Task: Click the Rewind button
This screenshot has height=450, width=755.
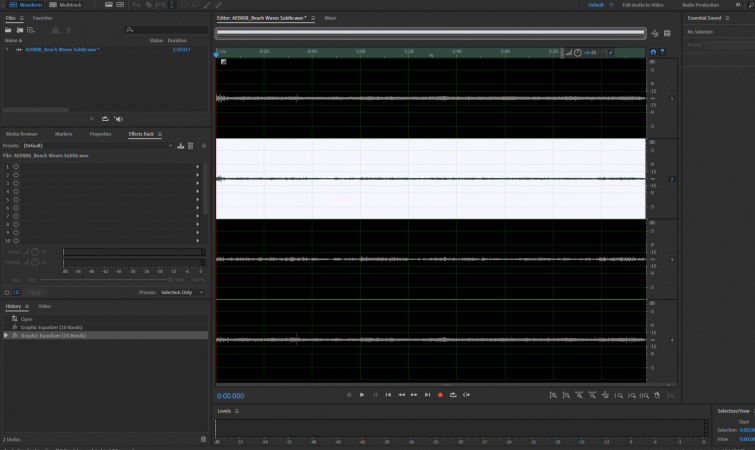Action: (401, 395)
